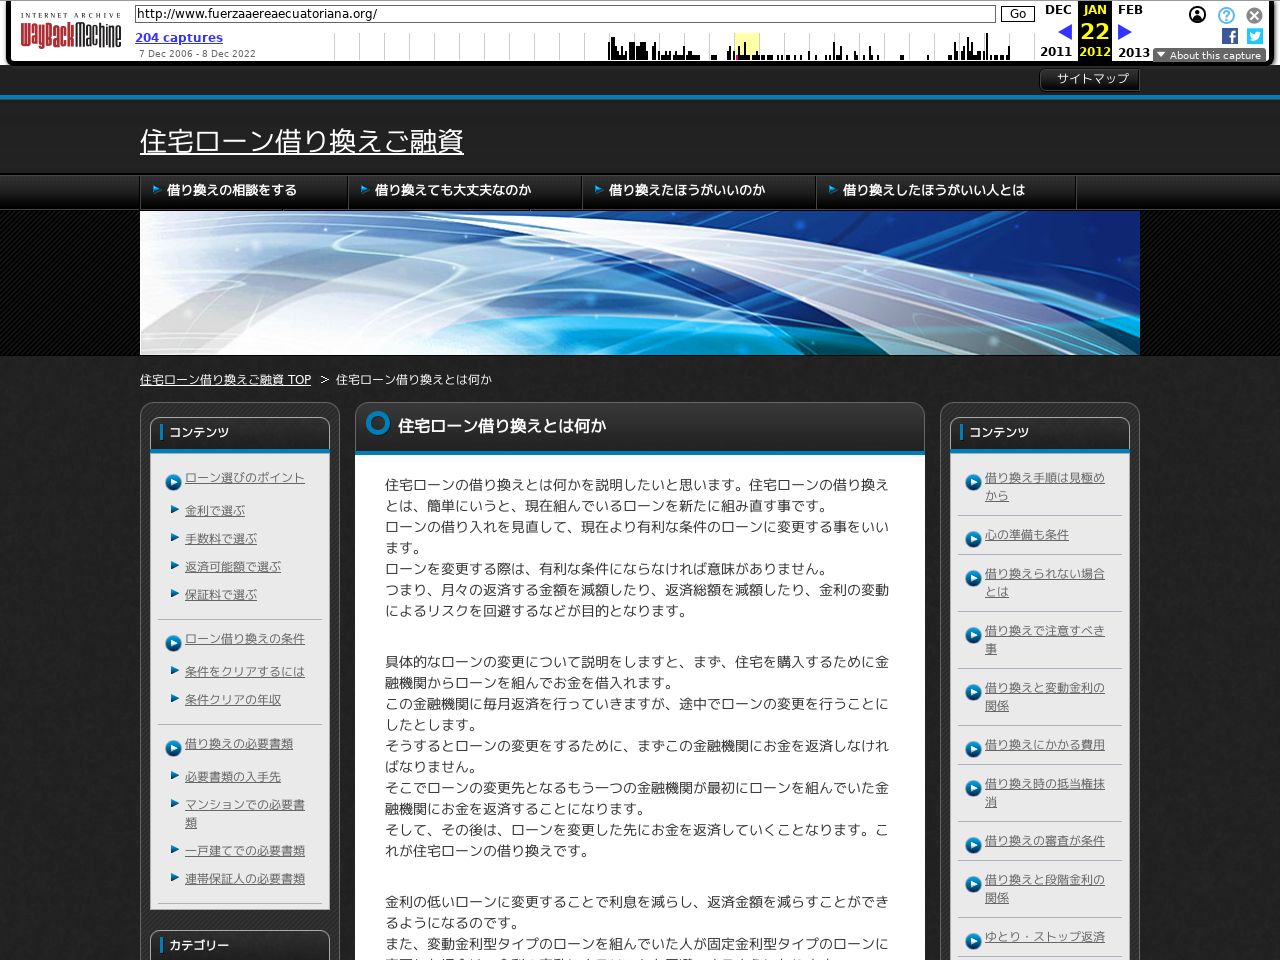Open 借り換えの相談をする menu item
The width and height of the screenshot is (1280, 960).
click(231, 190)
